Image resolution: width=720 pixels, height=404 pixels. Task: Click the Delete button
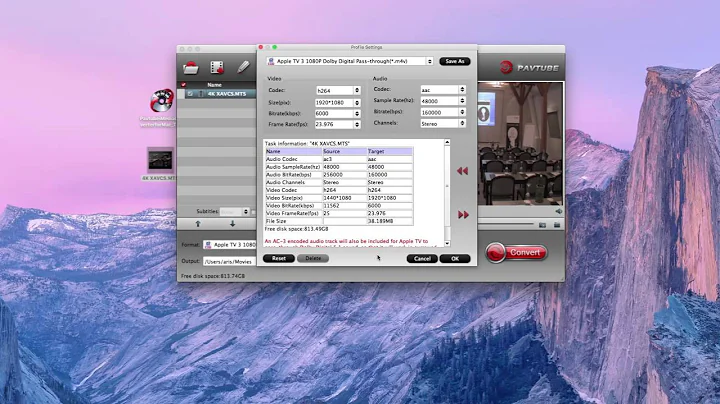coord(313,258)
